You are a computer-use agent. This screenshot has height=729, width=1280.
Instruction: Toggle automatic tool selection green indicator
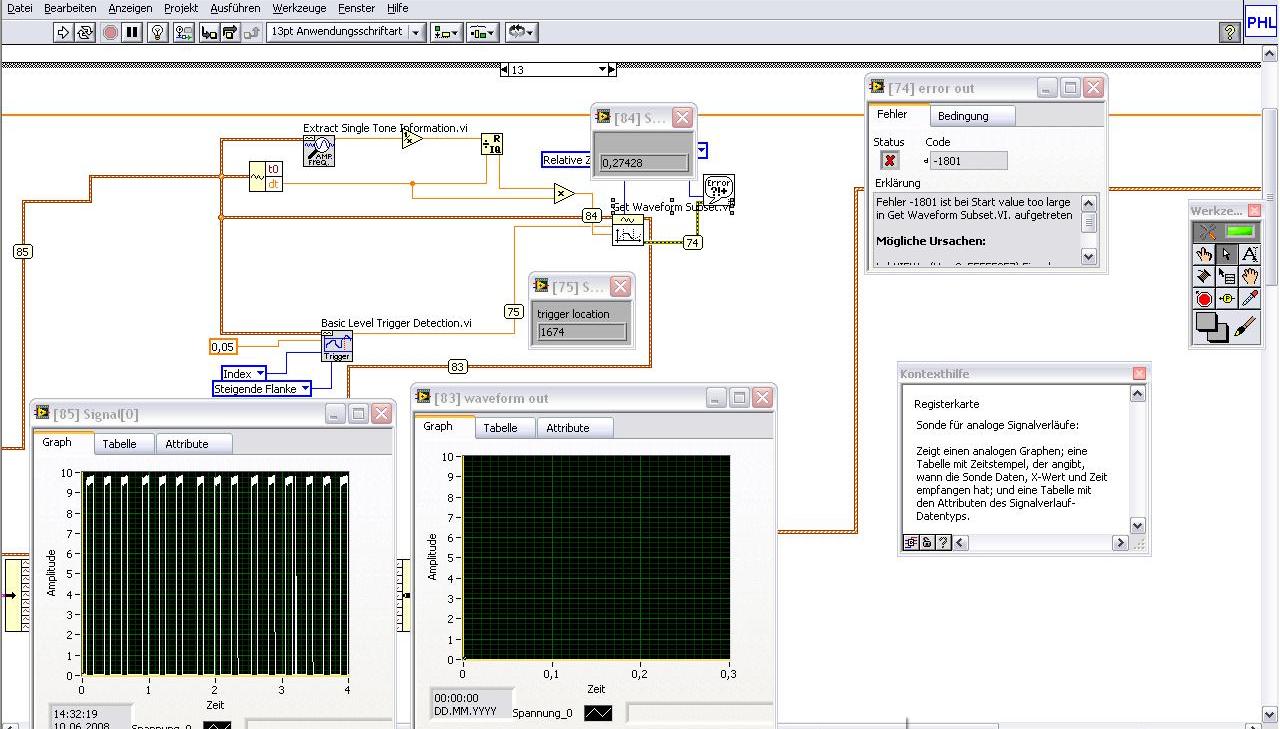click(1240, 232)
